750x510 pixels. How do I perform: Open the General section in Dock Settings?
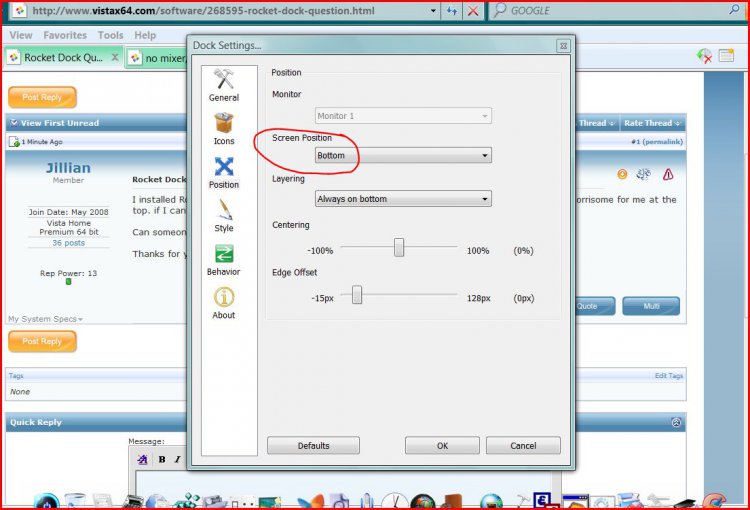point(223,85)
